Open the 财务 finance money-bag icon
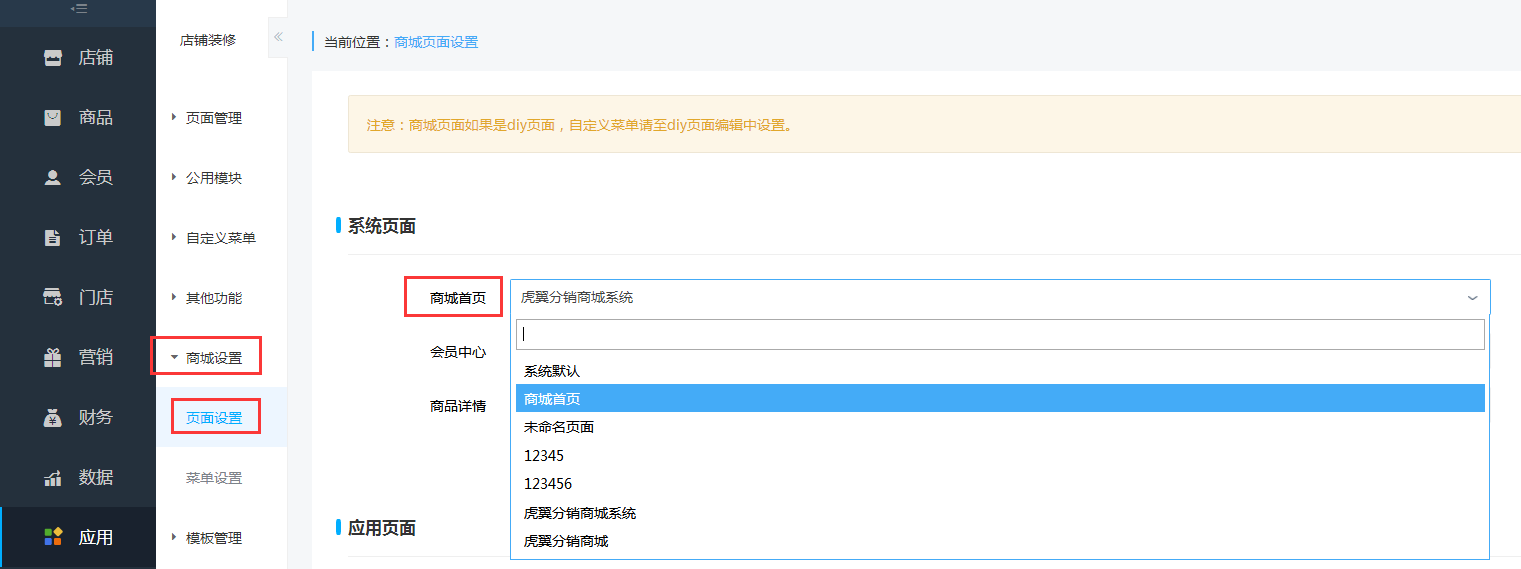Image resolution: width=1521 pixels, height=569 pixels. 53,418
